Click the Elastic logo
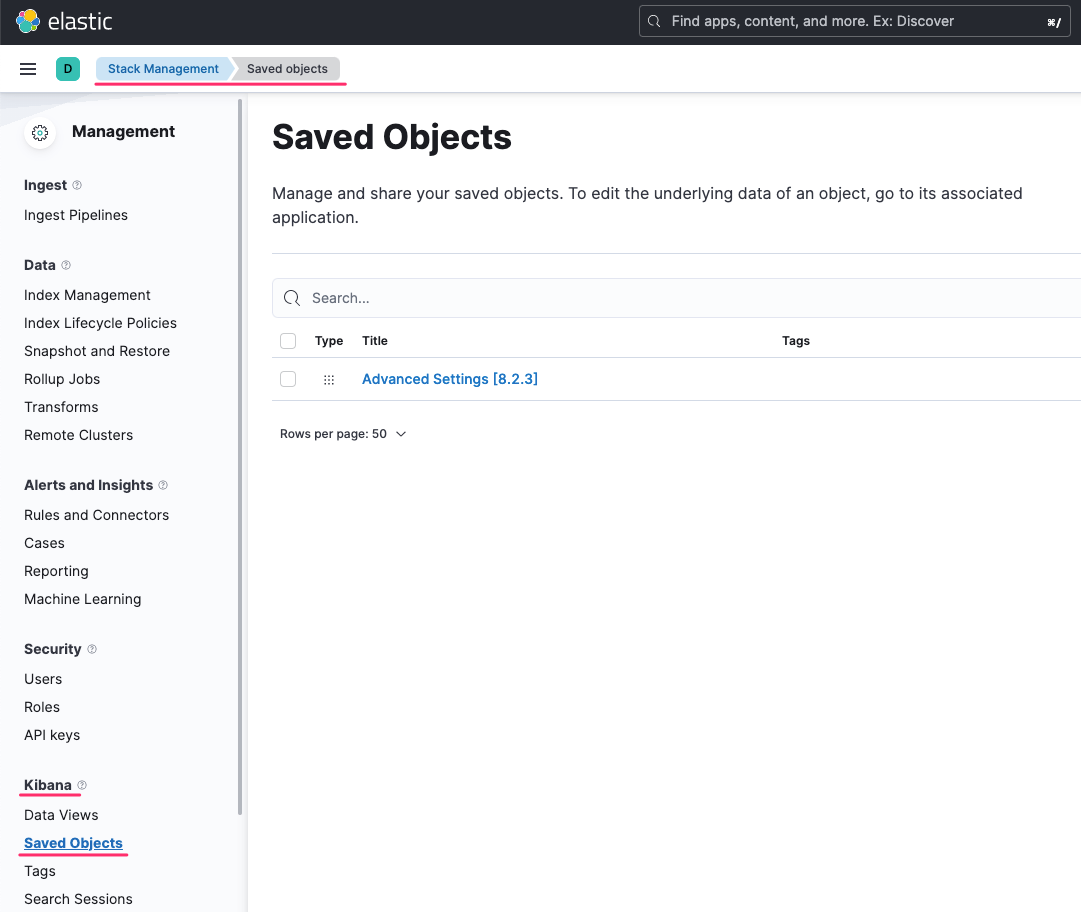The width and height of the screenshot is (1081, 912). click(27, 20)
